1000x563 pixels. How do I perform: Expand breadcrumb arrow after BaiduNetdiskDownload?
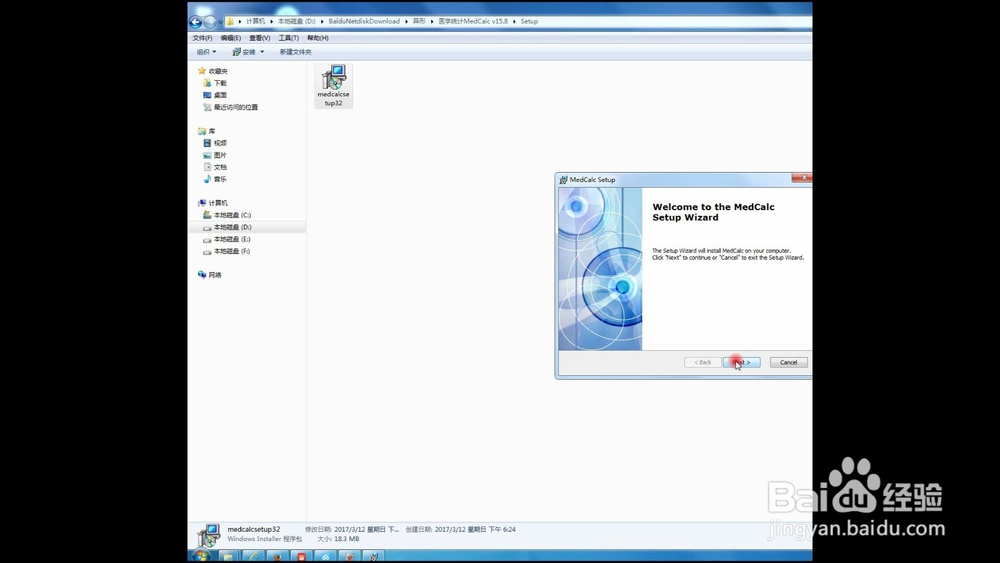pyautogui.click(x=406, y=22)
